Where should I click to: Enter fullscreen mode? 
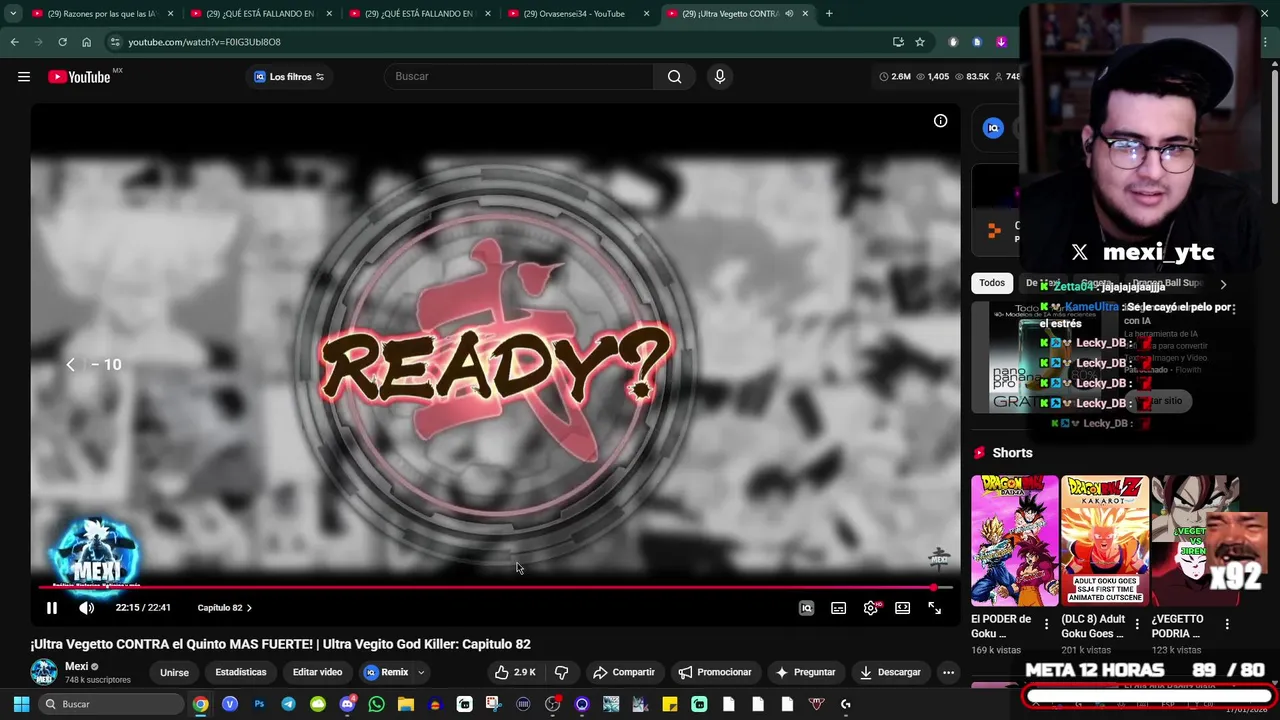pyautogui.click(x=934, y=608)
